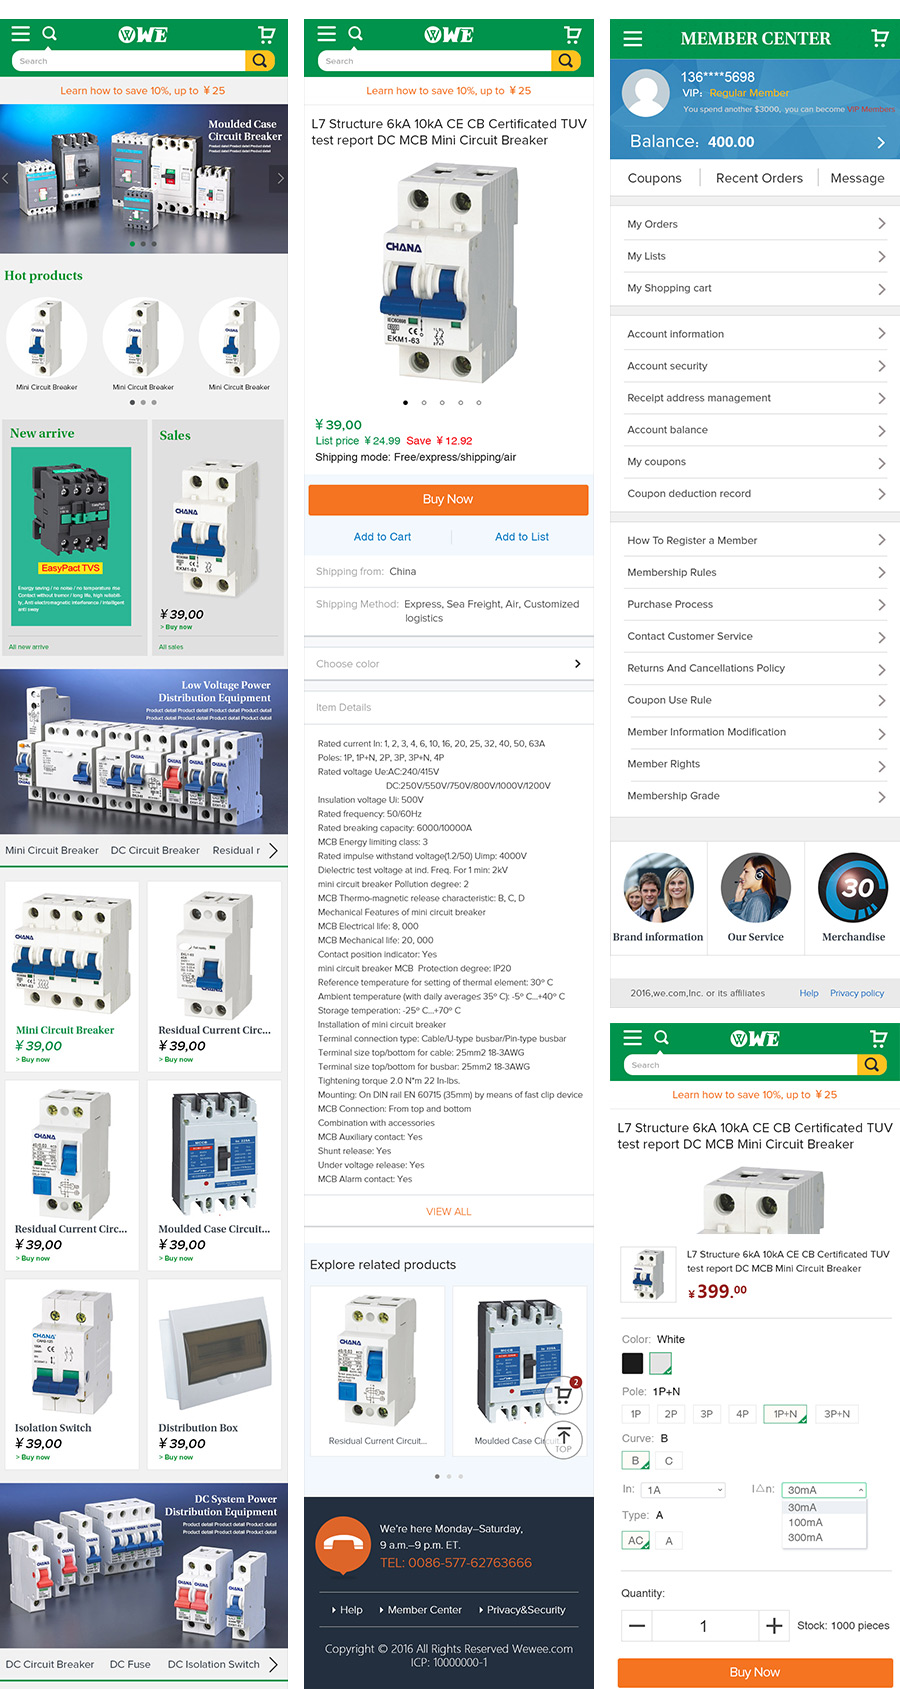The width and height of the screenshot is (900, 1689).
Task: Select the 3P+N pole option
Action: 837,1414
